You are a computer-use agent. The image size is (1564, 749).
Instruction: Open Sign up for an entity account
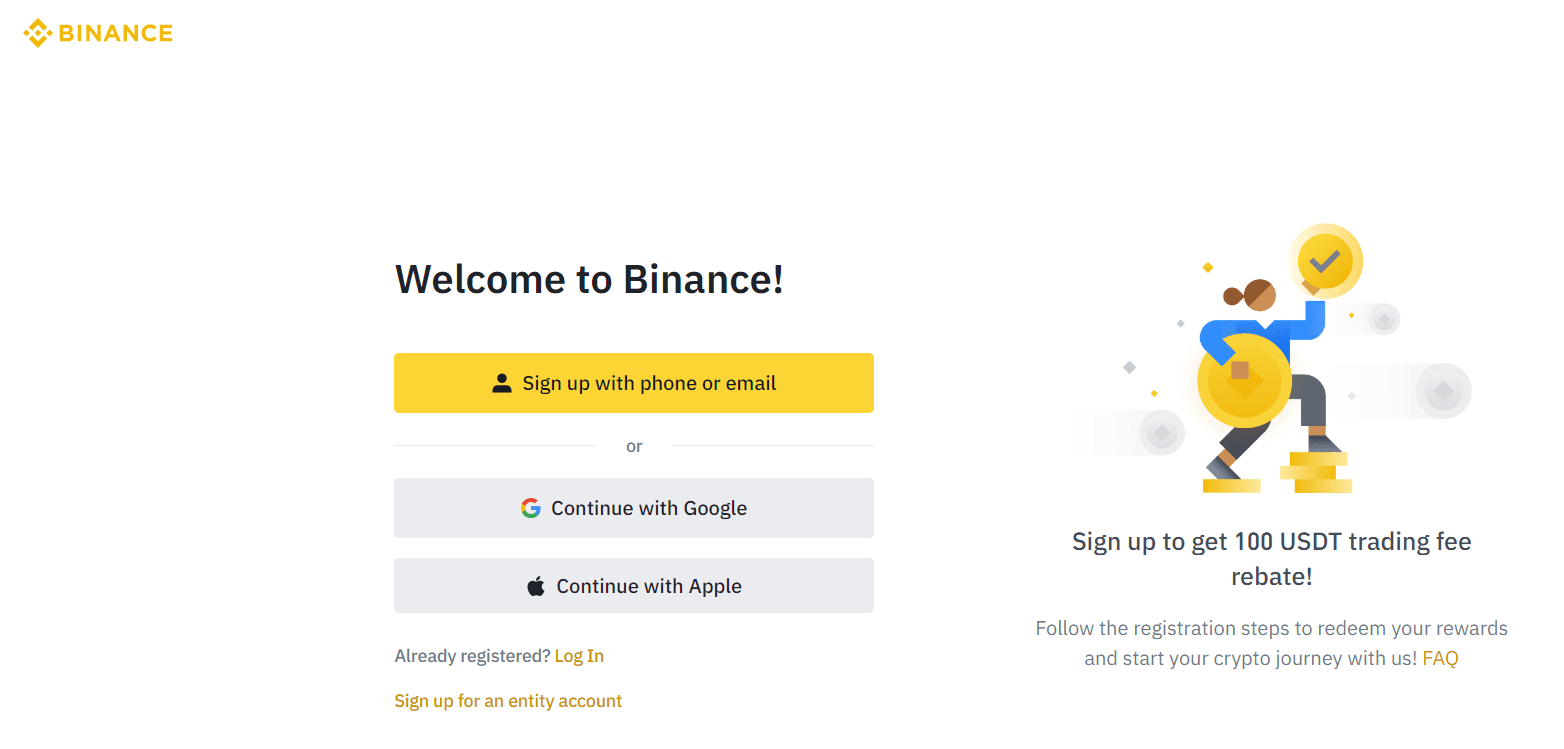(508, 701)
